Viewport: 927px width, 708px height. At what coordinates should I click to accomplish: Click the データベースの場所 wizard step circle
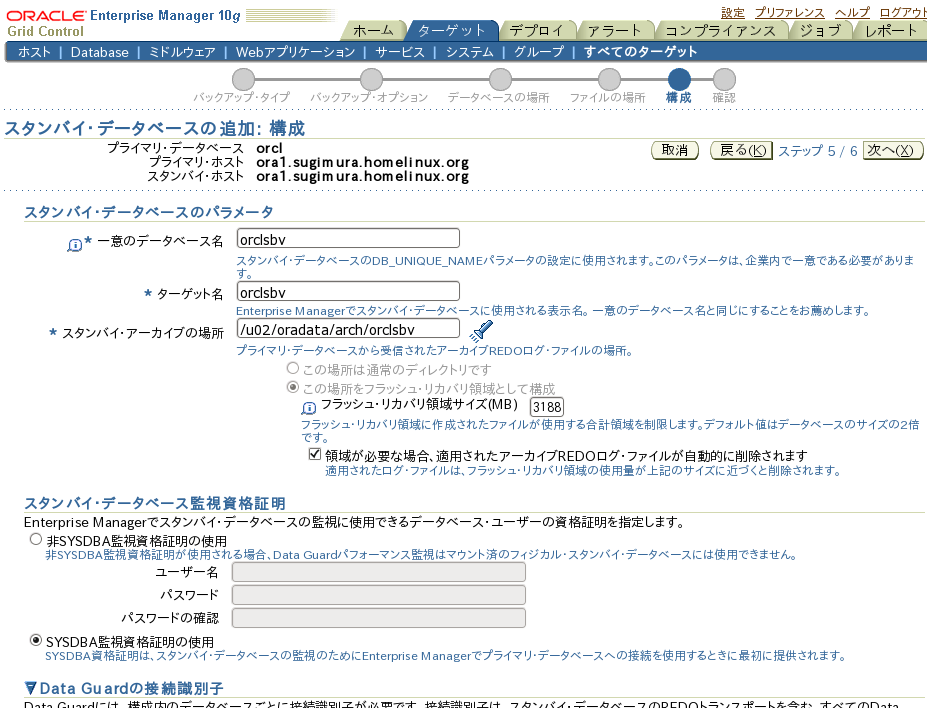(x=500, y=79)
